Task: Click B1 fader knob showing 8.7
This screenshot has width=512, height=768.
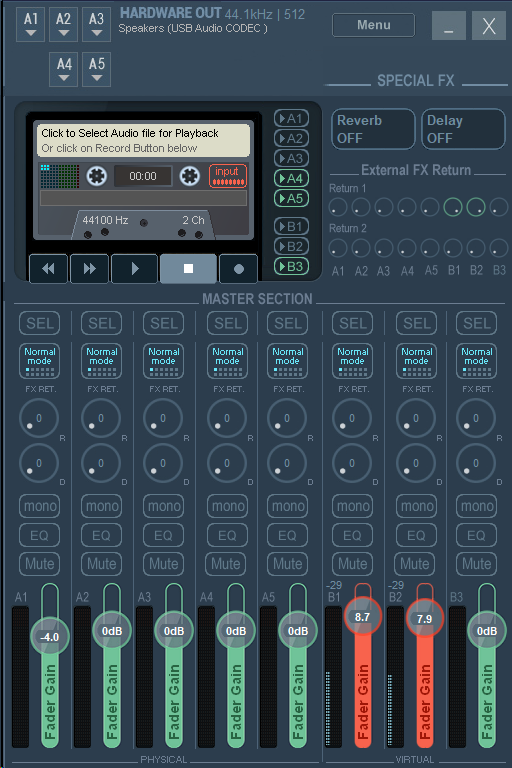Action: (x=363, y=617)
